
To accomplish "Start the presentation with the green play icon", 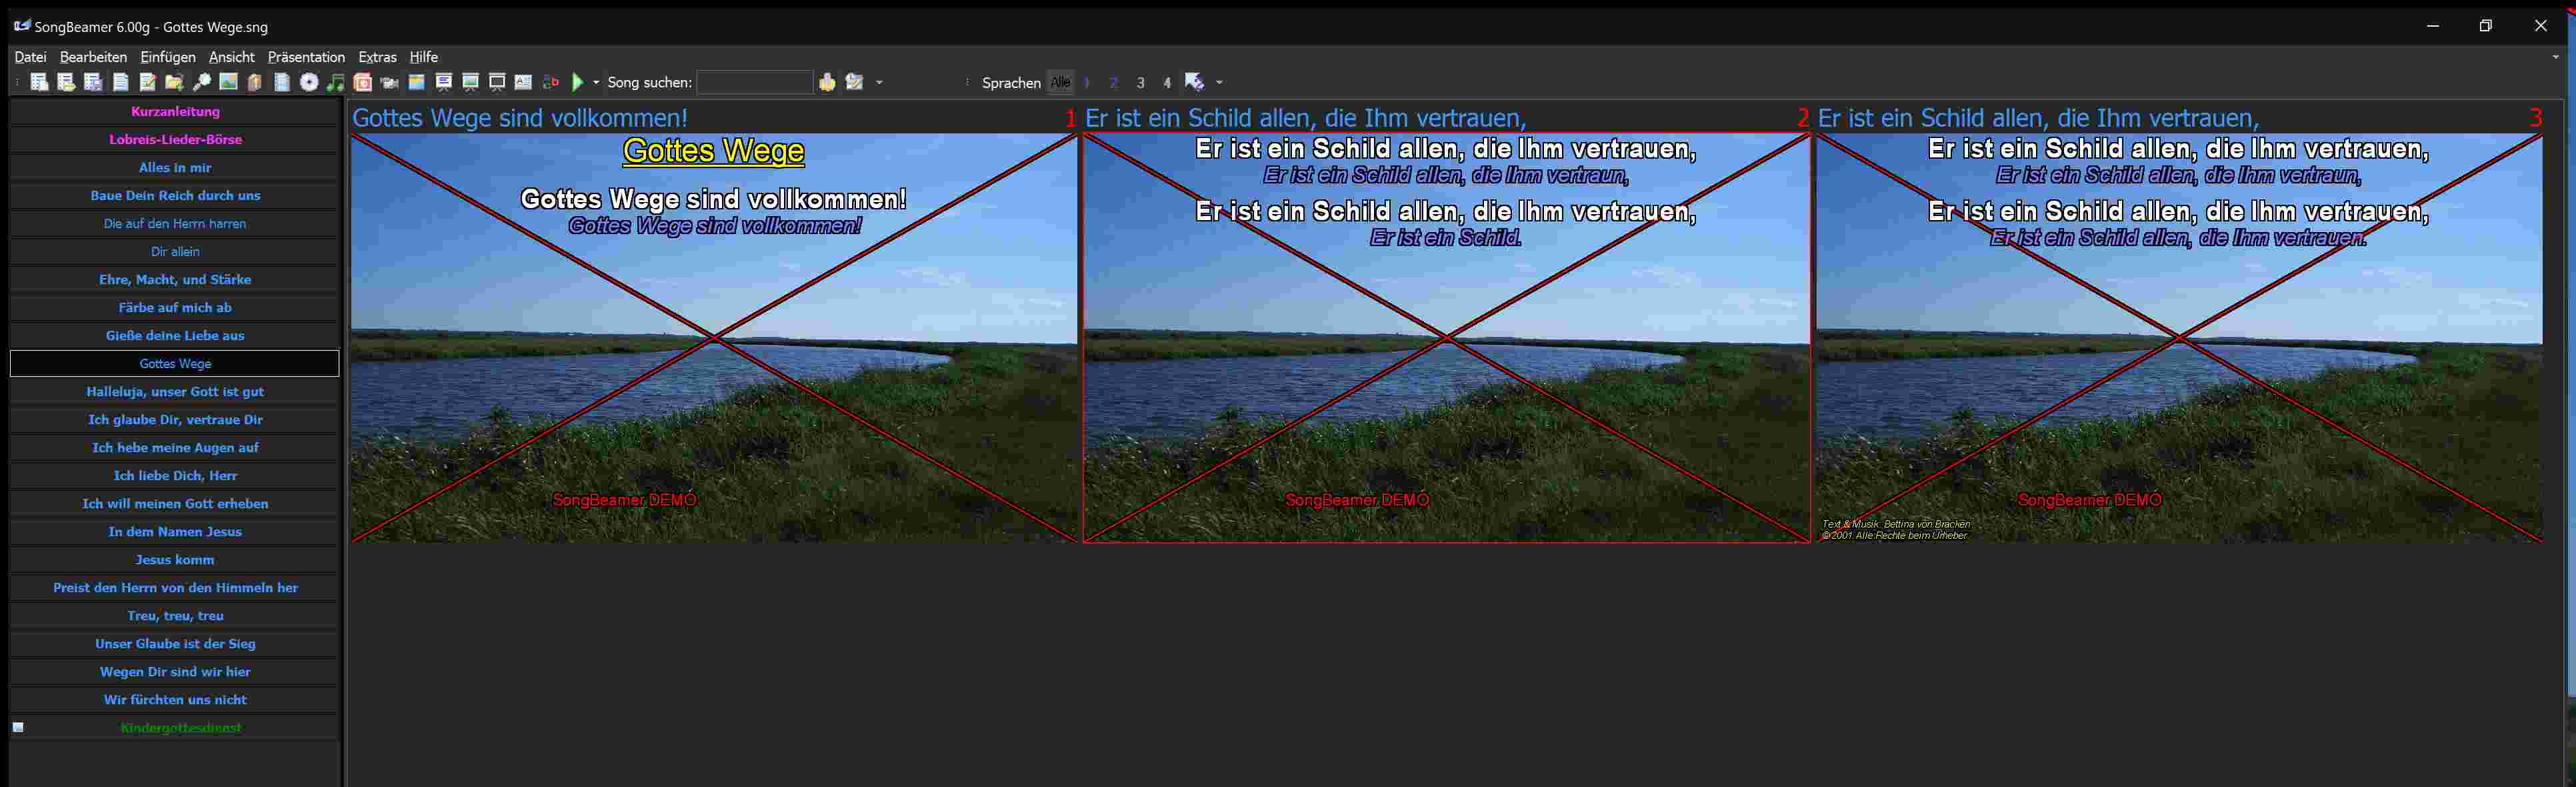I will point(577,82).
